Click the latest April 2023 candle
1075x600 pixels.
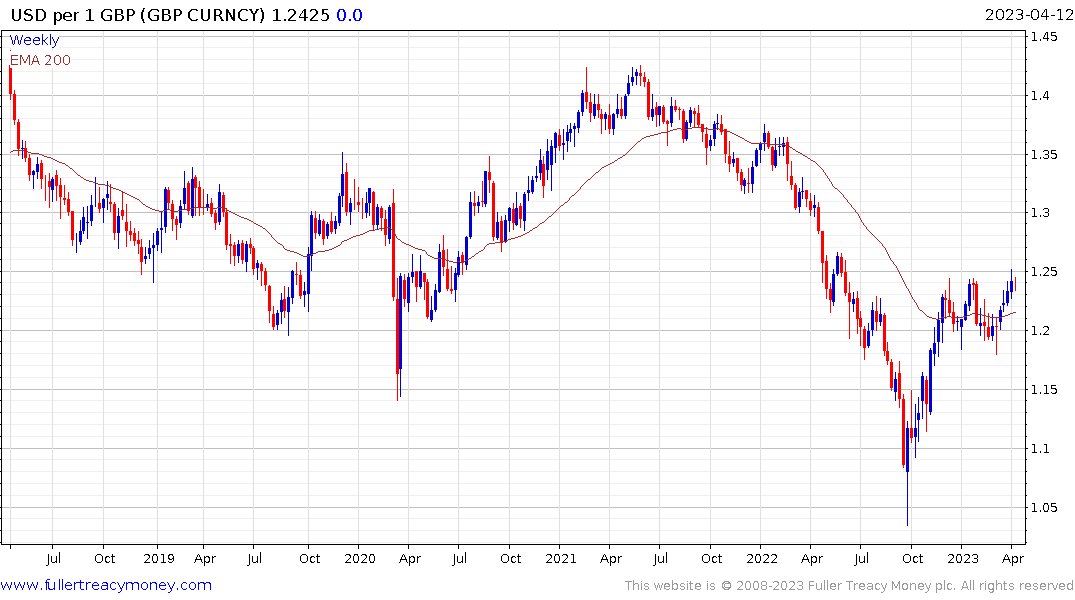pyautogui.click(x=1015, y=285)
